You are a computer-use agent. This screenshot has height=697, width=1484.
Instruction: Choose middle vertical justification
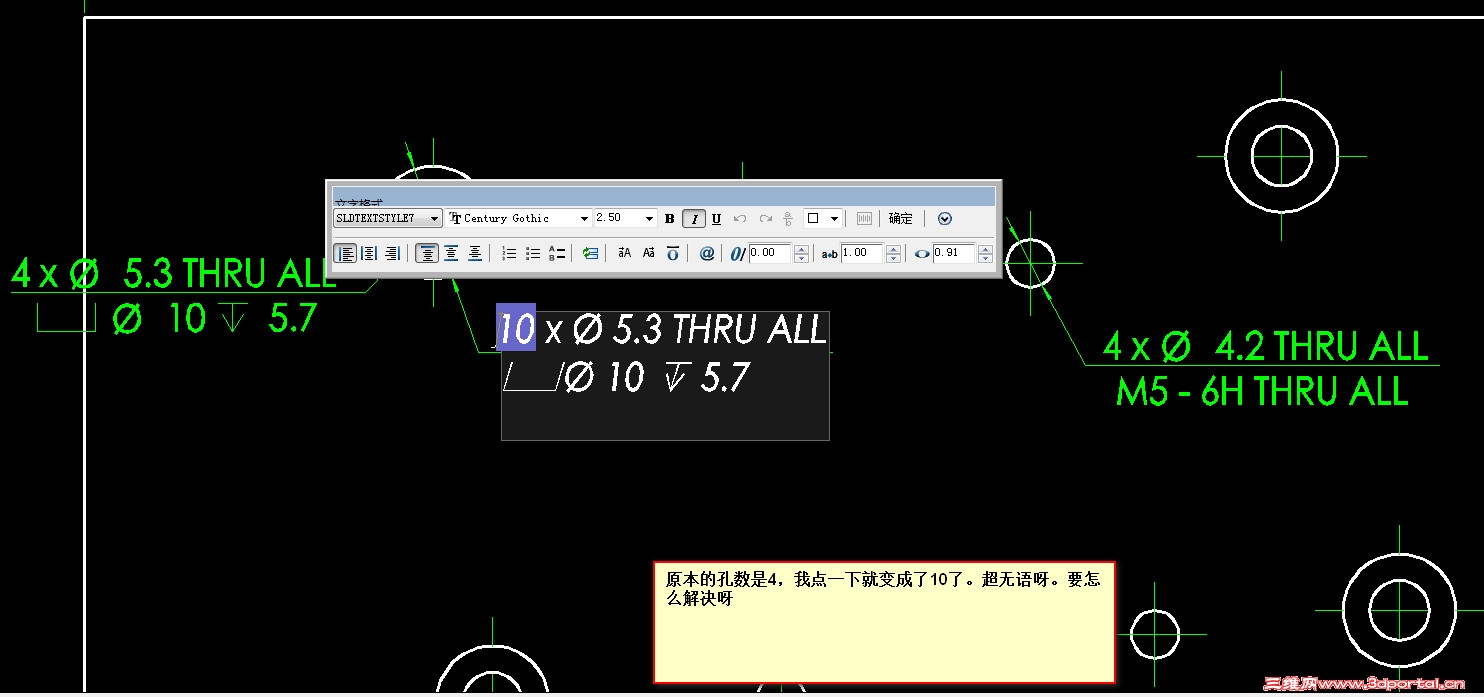(451, 253)
